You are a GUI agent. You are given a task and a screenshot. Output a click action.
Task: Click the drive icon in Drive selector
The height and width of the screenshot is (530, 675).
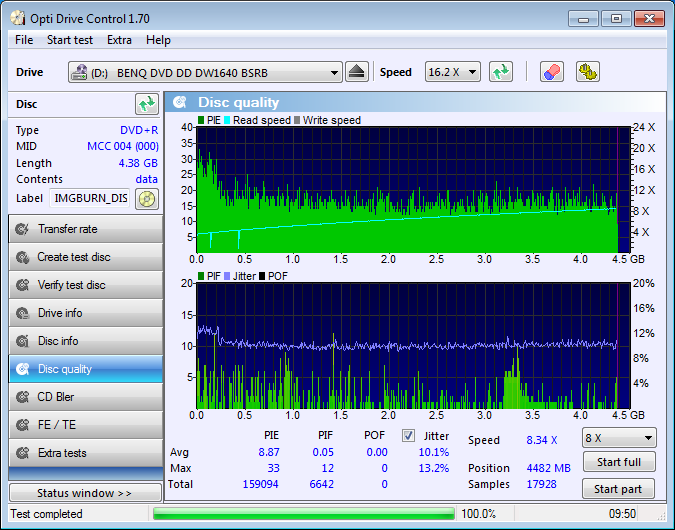[79, 72]
